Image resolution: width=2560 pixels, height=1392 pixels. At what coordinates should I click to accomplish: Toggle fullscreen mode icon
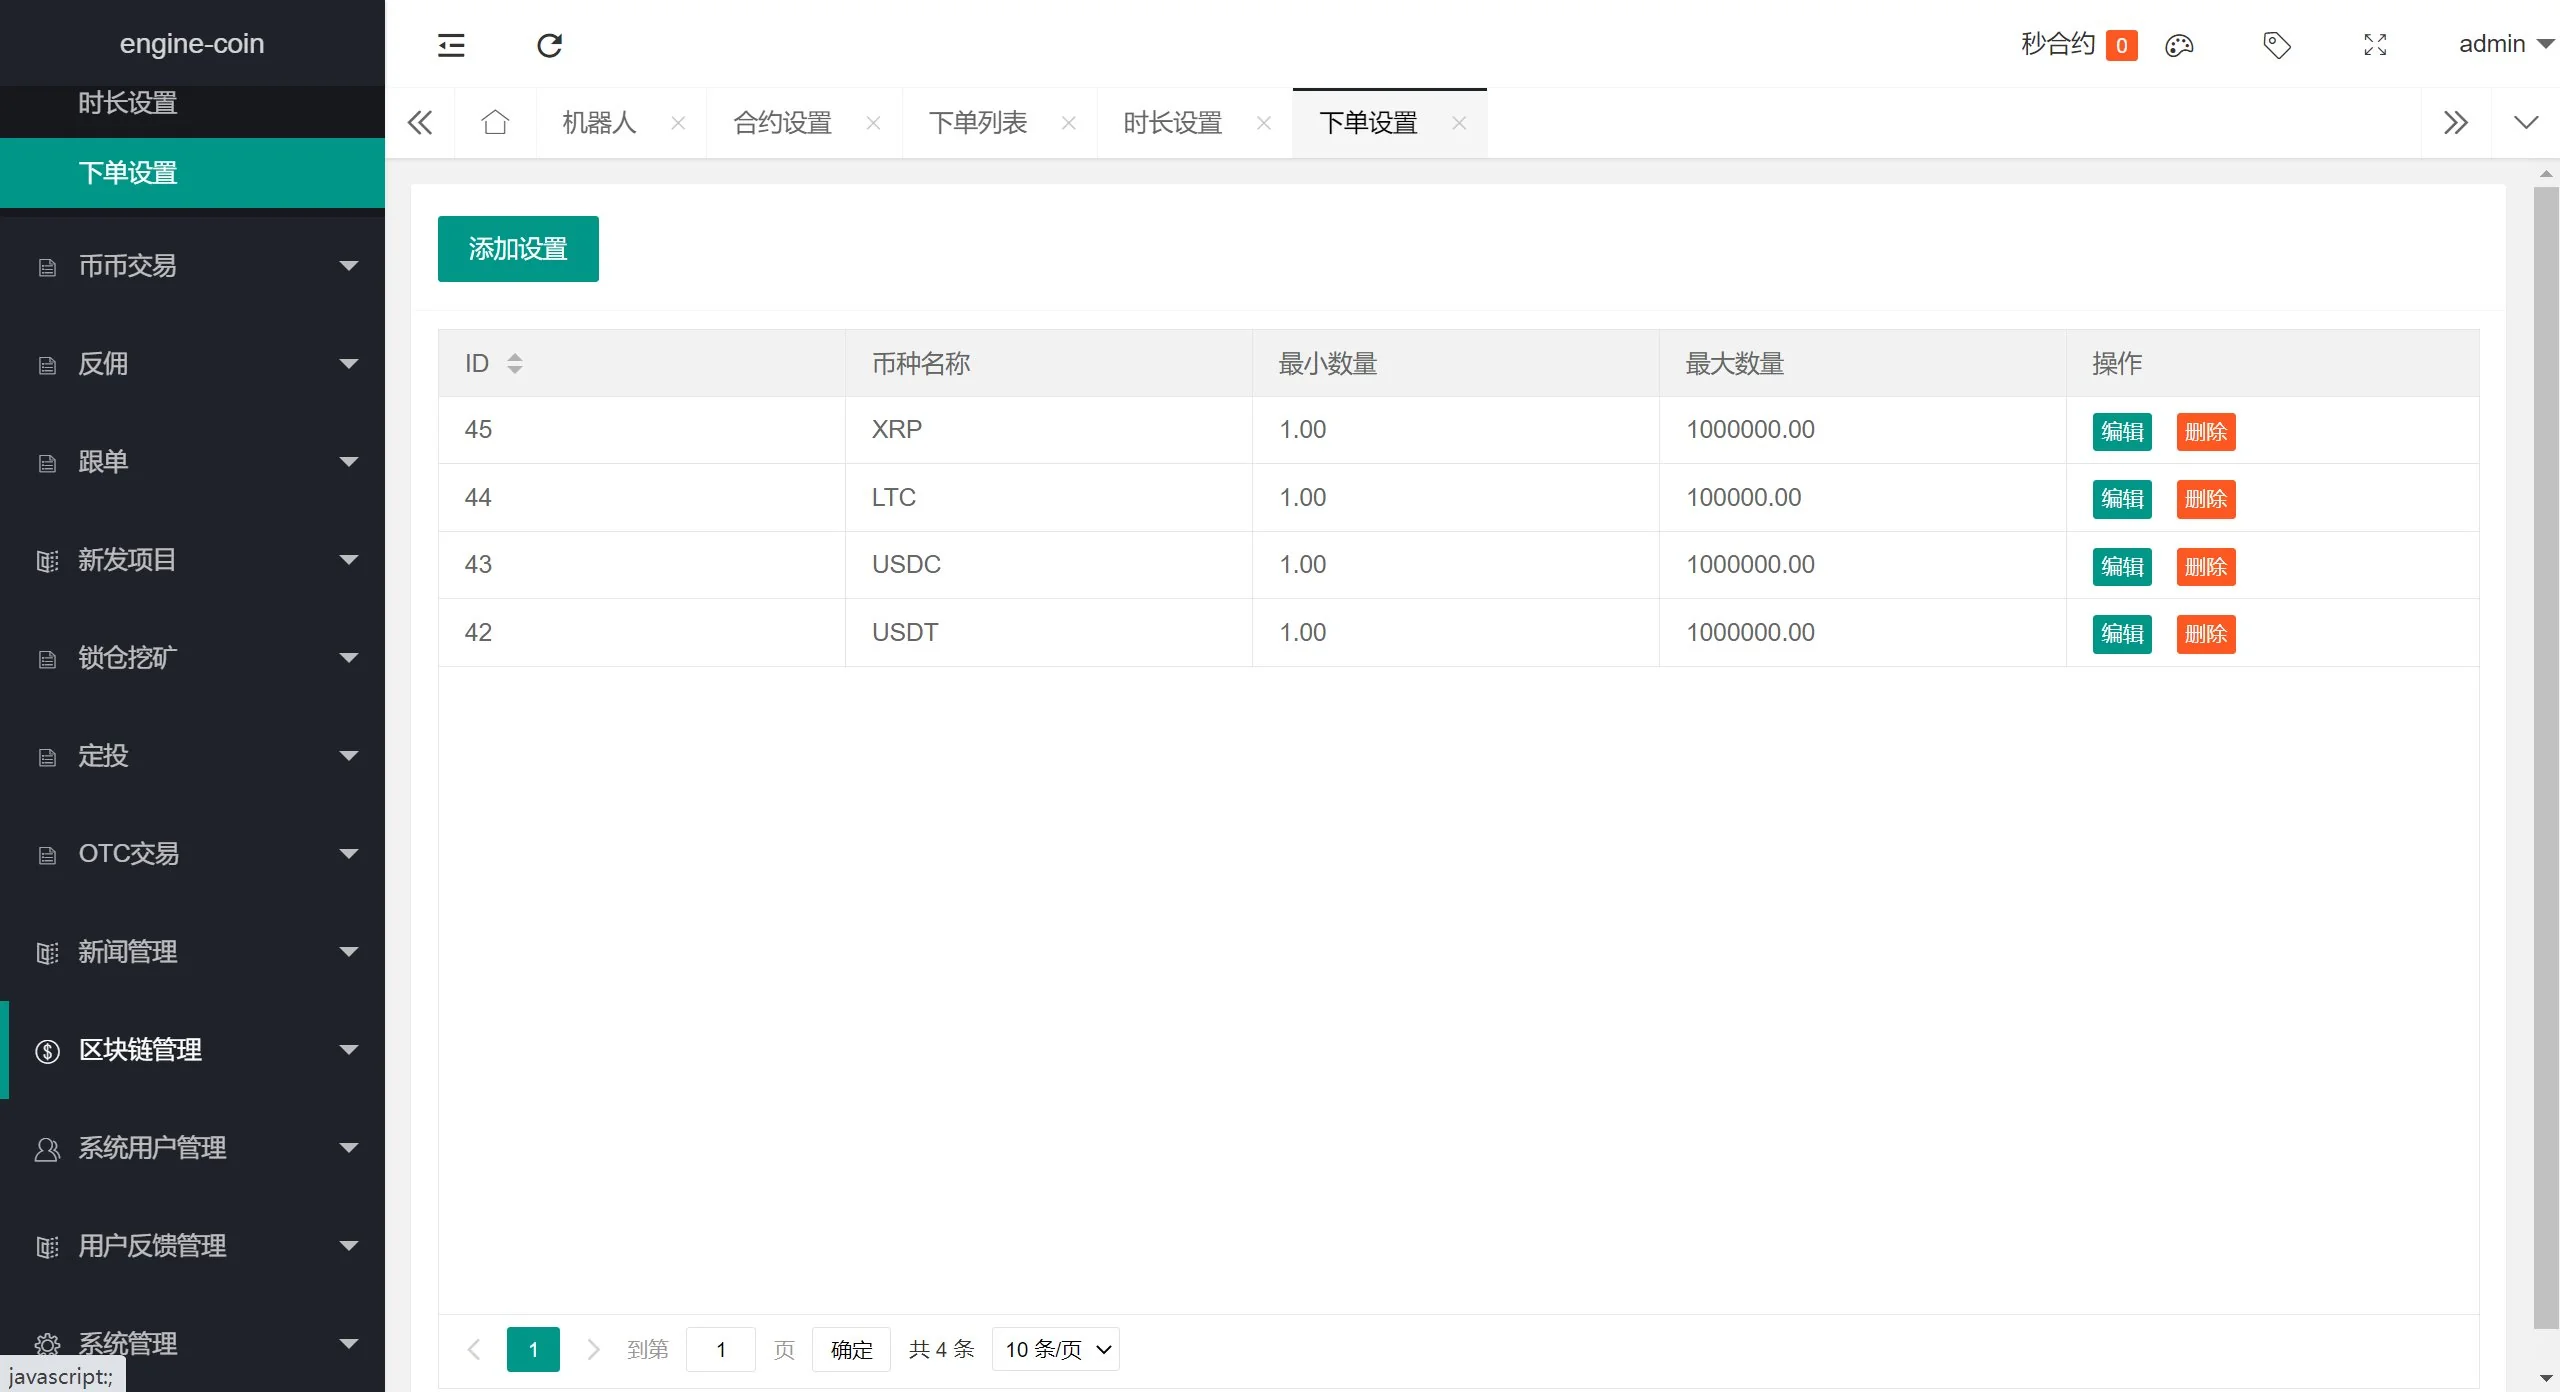coord(2375,45)
